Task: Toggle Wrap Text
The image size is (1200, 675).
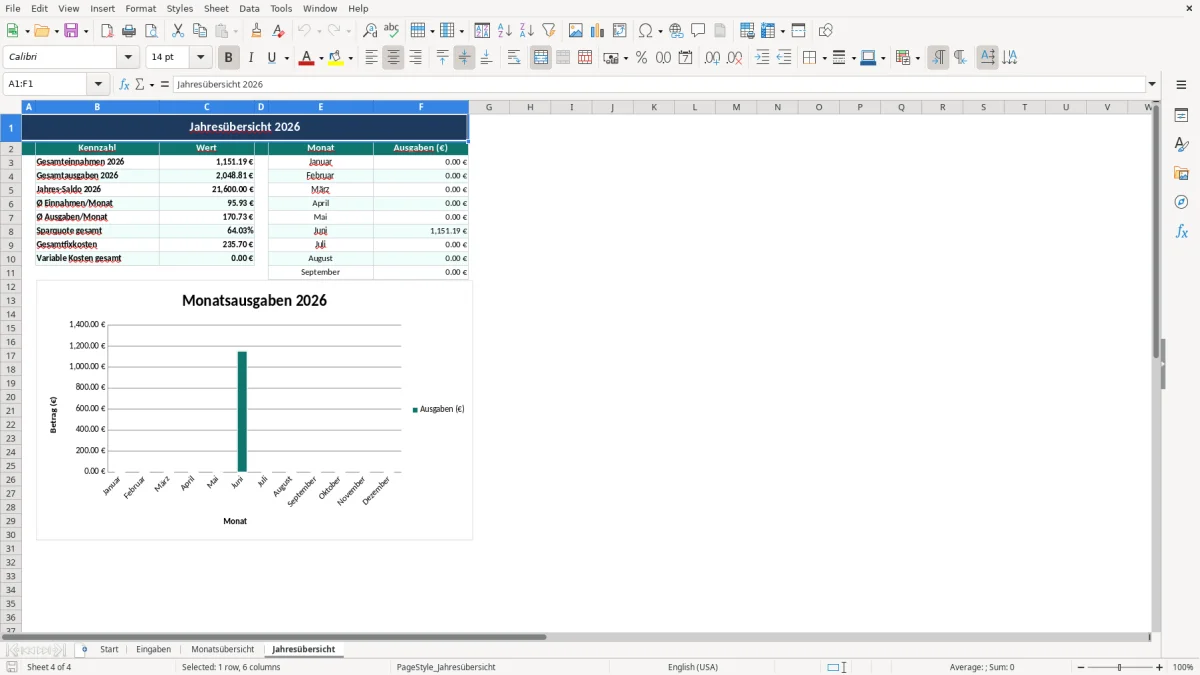Action: (x=514, y=58)
